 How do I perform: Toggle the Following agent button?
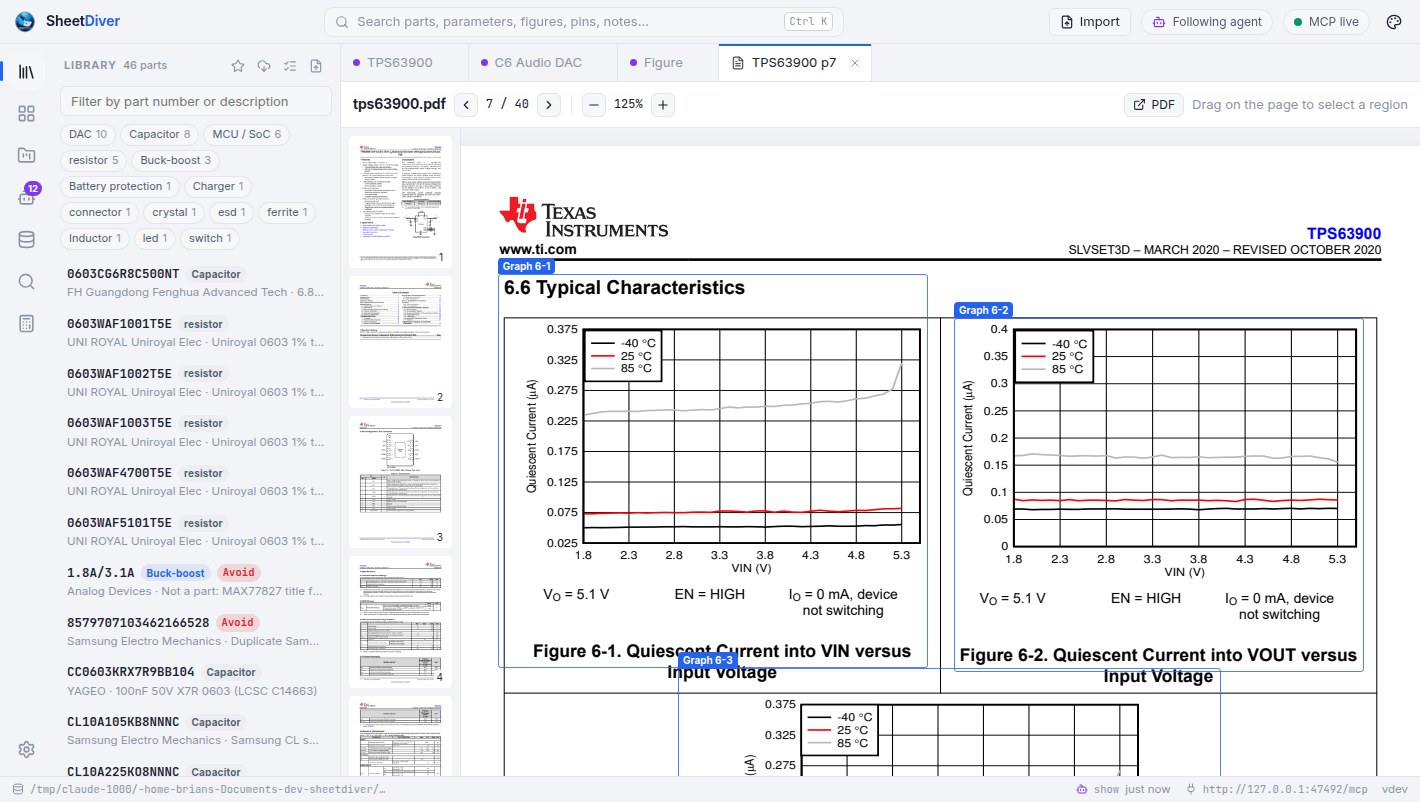pyautogui.click(x=1206, y=22)
